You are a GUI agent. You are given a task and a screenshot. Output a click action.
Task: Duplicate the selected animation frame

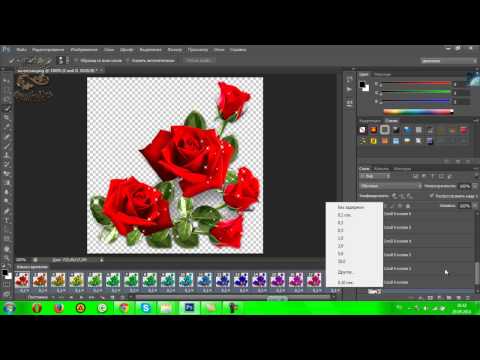[112, 297]
